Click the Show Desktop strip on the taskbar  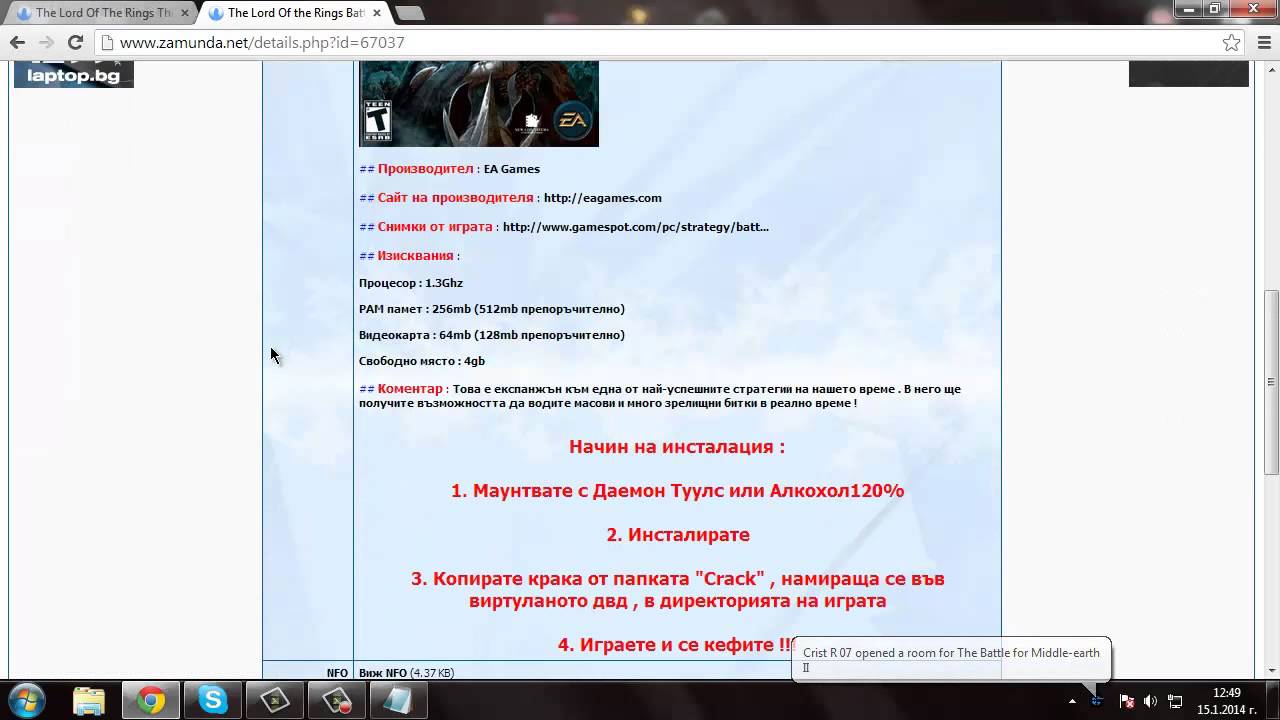coord(1273,701)
